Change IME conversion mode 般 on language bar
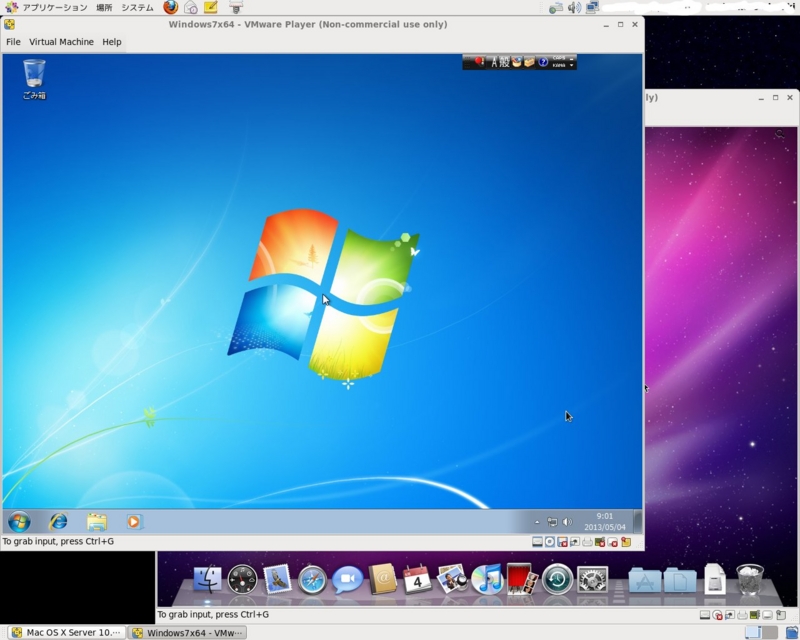This screenshot has height=640, width=800. coord(504,62)
